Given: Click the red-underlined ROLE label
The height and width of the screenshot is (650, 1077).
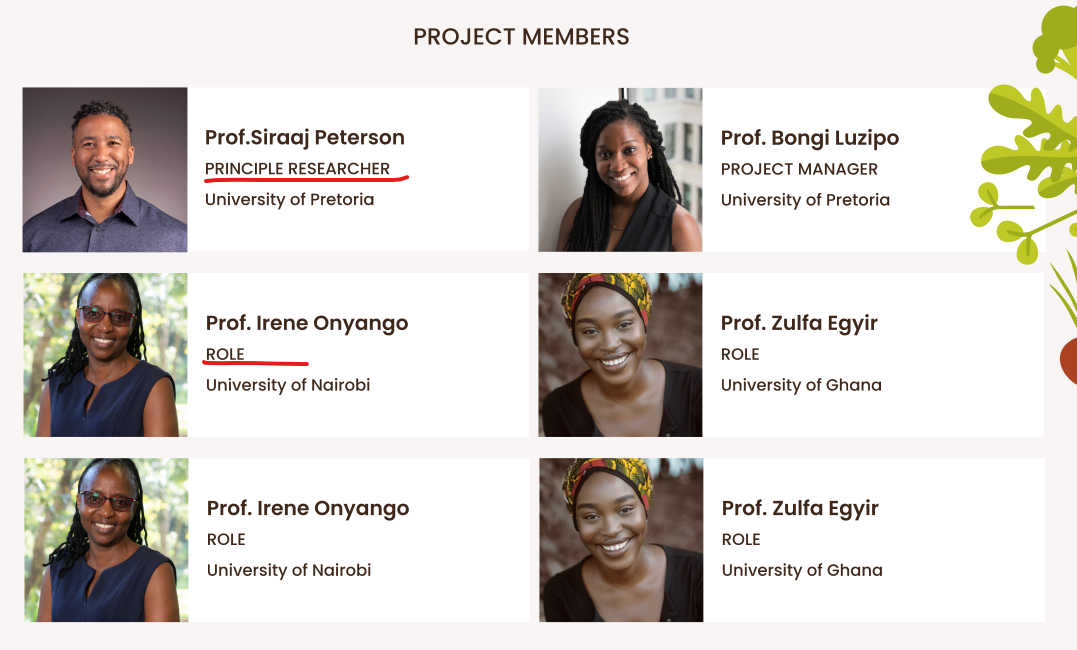Looking at the screenshot, I should (x=225, y=354).
